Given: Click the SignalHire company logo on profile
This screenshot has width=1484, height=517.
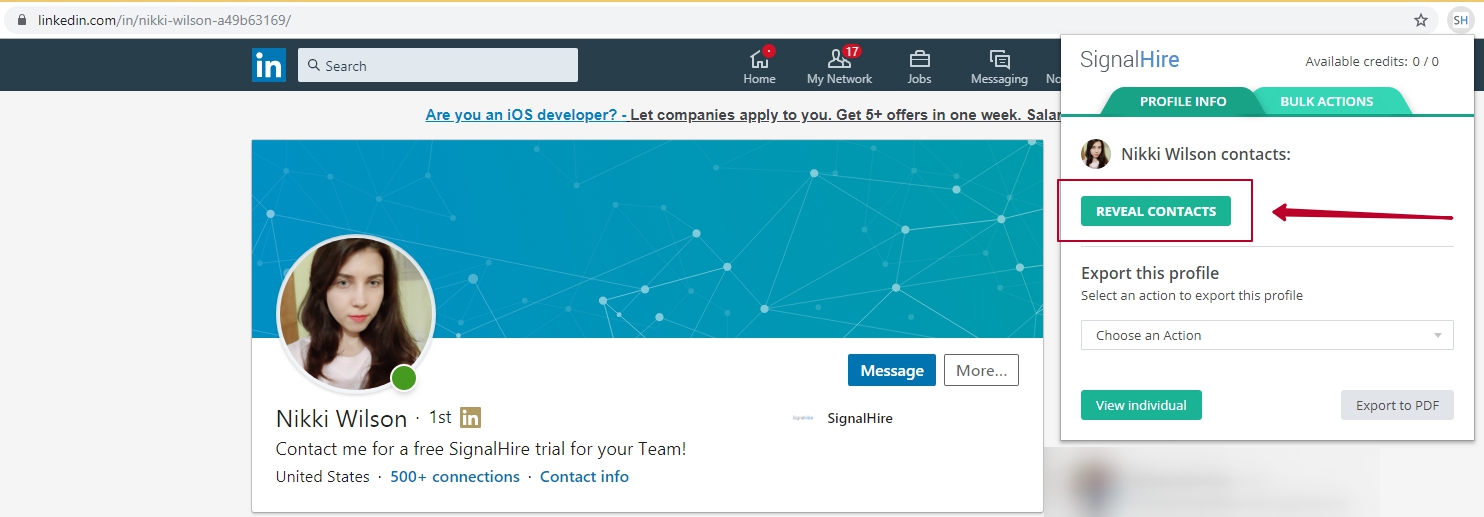Looking at the screenshot, I should point(802,419).
